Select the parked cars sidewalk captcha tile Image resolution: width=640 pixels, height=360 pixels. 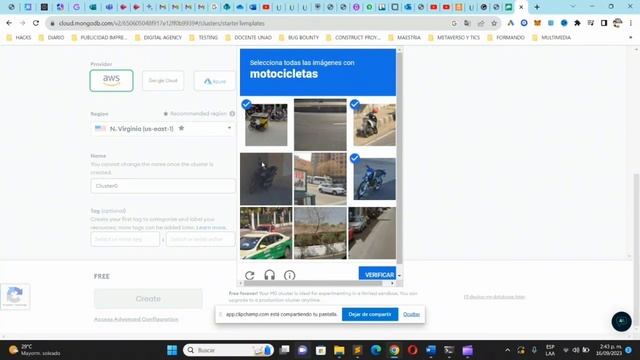click(x=372, y=233)
